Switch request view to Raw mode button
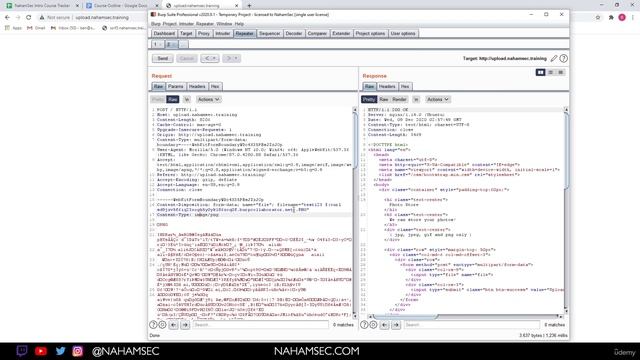Image resolution: width=640 pixels, height=360 pixels. point(173,99)
